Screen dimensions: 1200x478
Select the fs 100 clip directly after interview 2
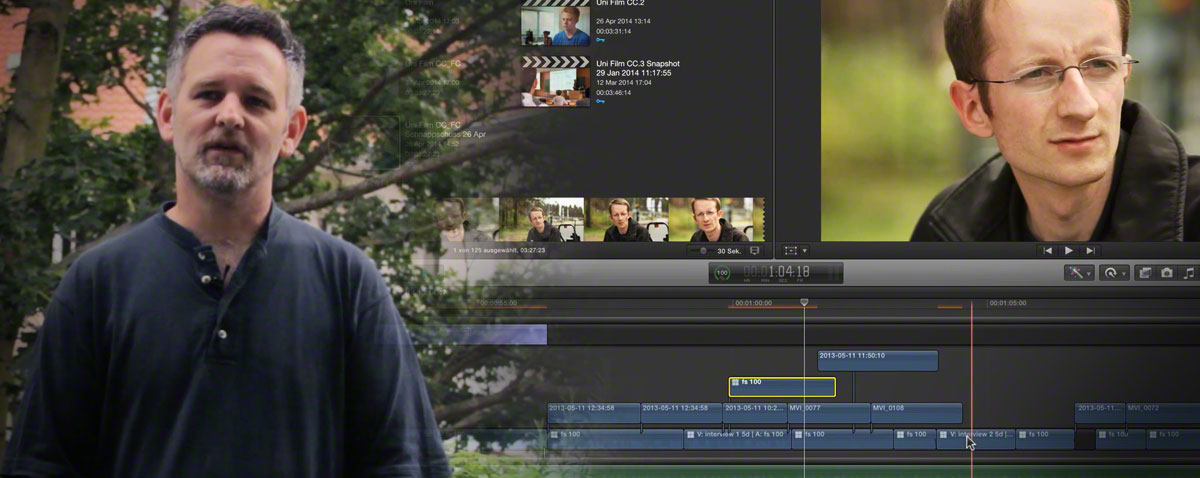pos(1045,439)
